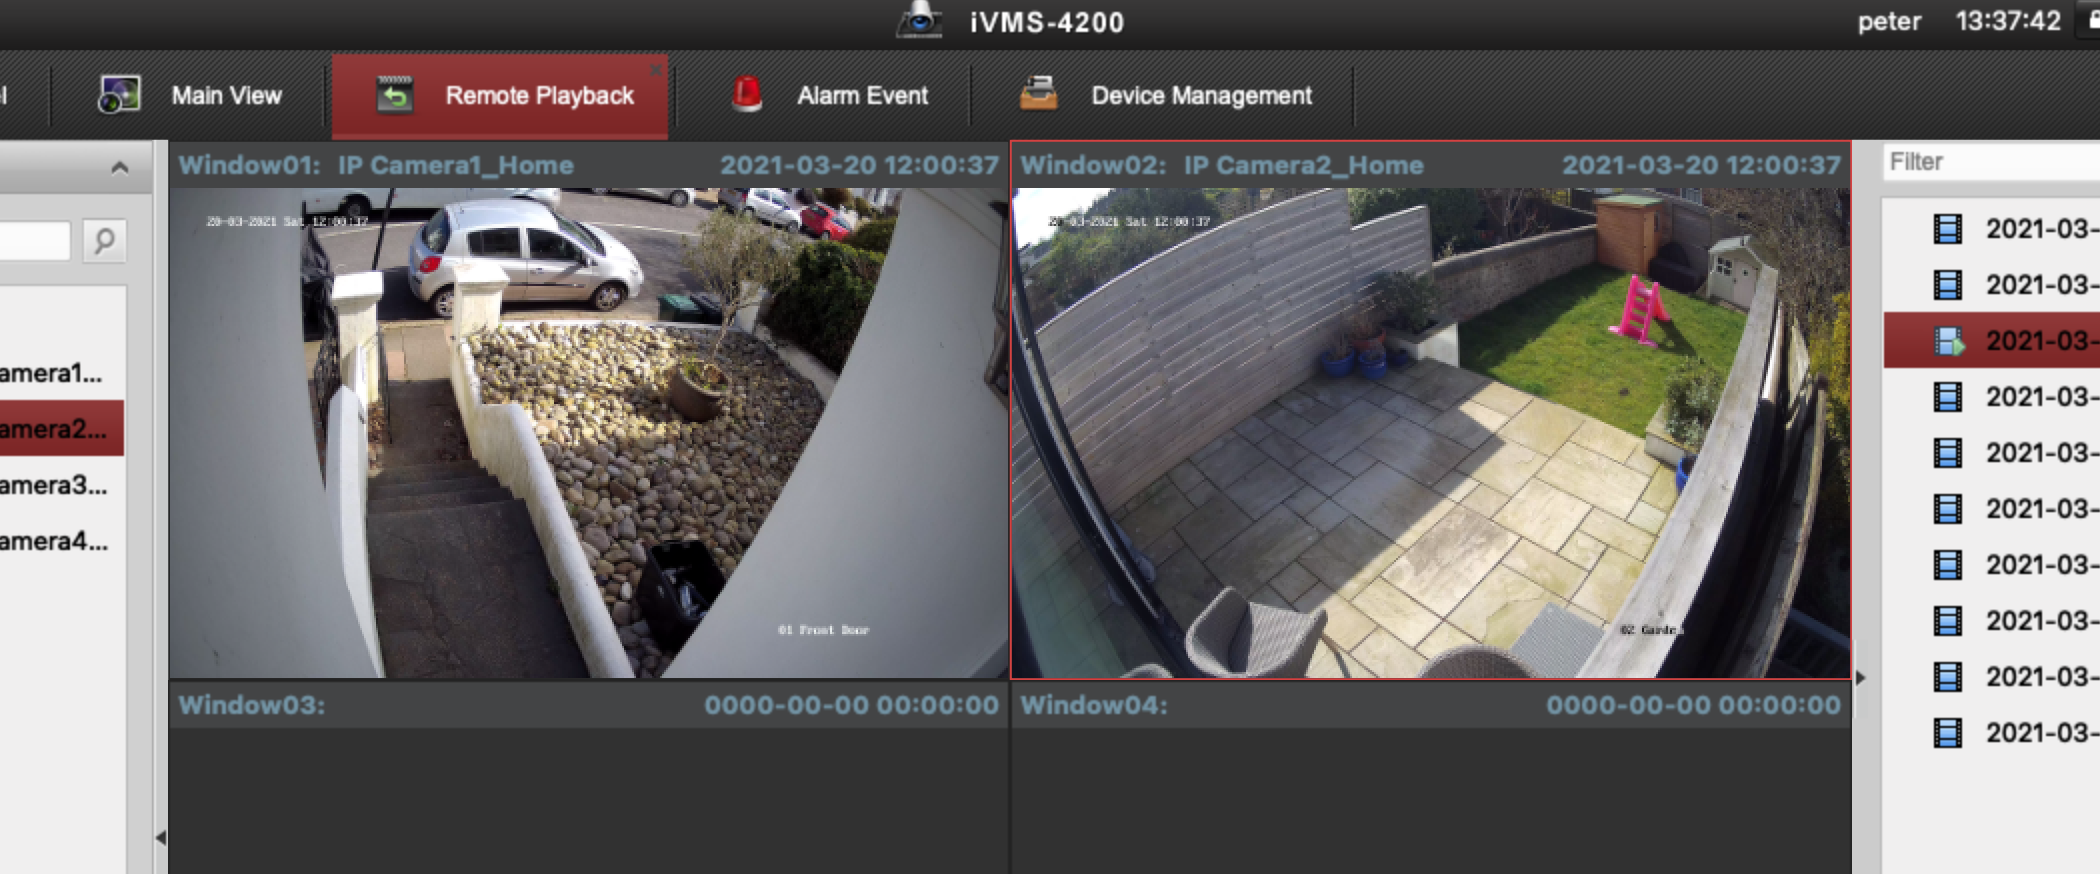Select the empty Window03 playback pane
This screenshot has height=874, width=2100.
(x=588, y=800)
